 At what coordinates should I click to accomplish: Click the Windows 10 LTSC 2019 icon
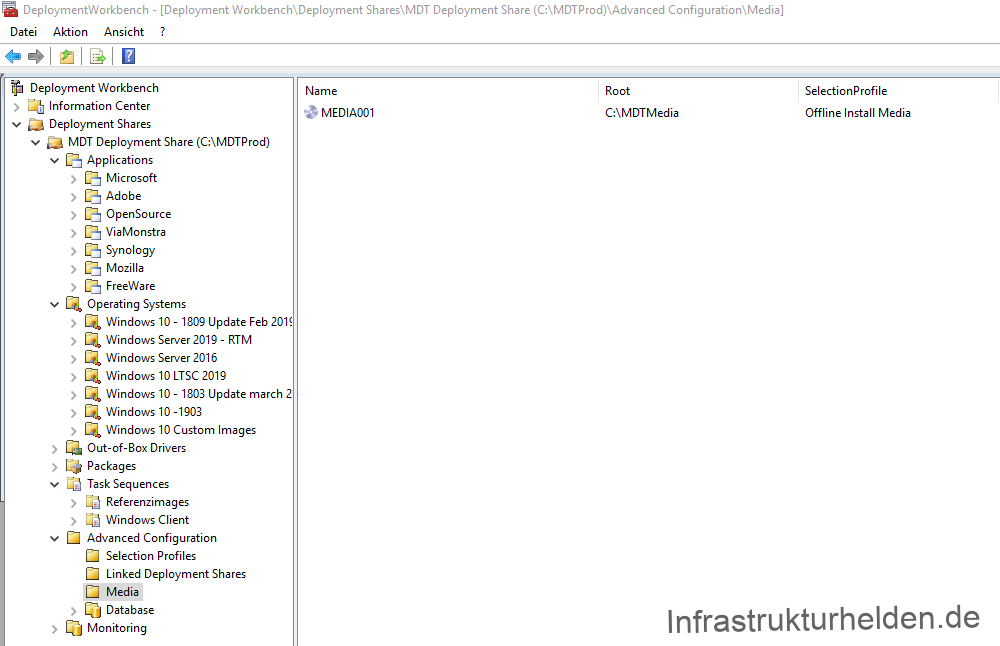93,376
